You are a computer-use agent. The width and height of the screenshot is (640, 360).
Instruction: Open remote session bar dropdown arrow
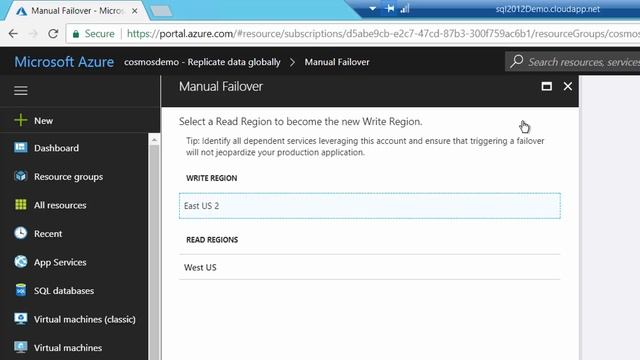click(x=372, y=9)
